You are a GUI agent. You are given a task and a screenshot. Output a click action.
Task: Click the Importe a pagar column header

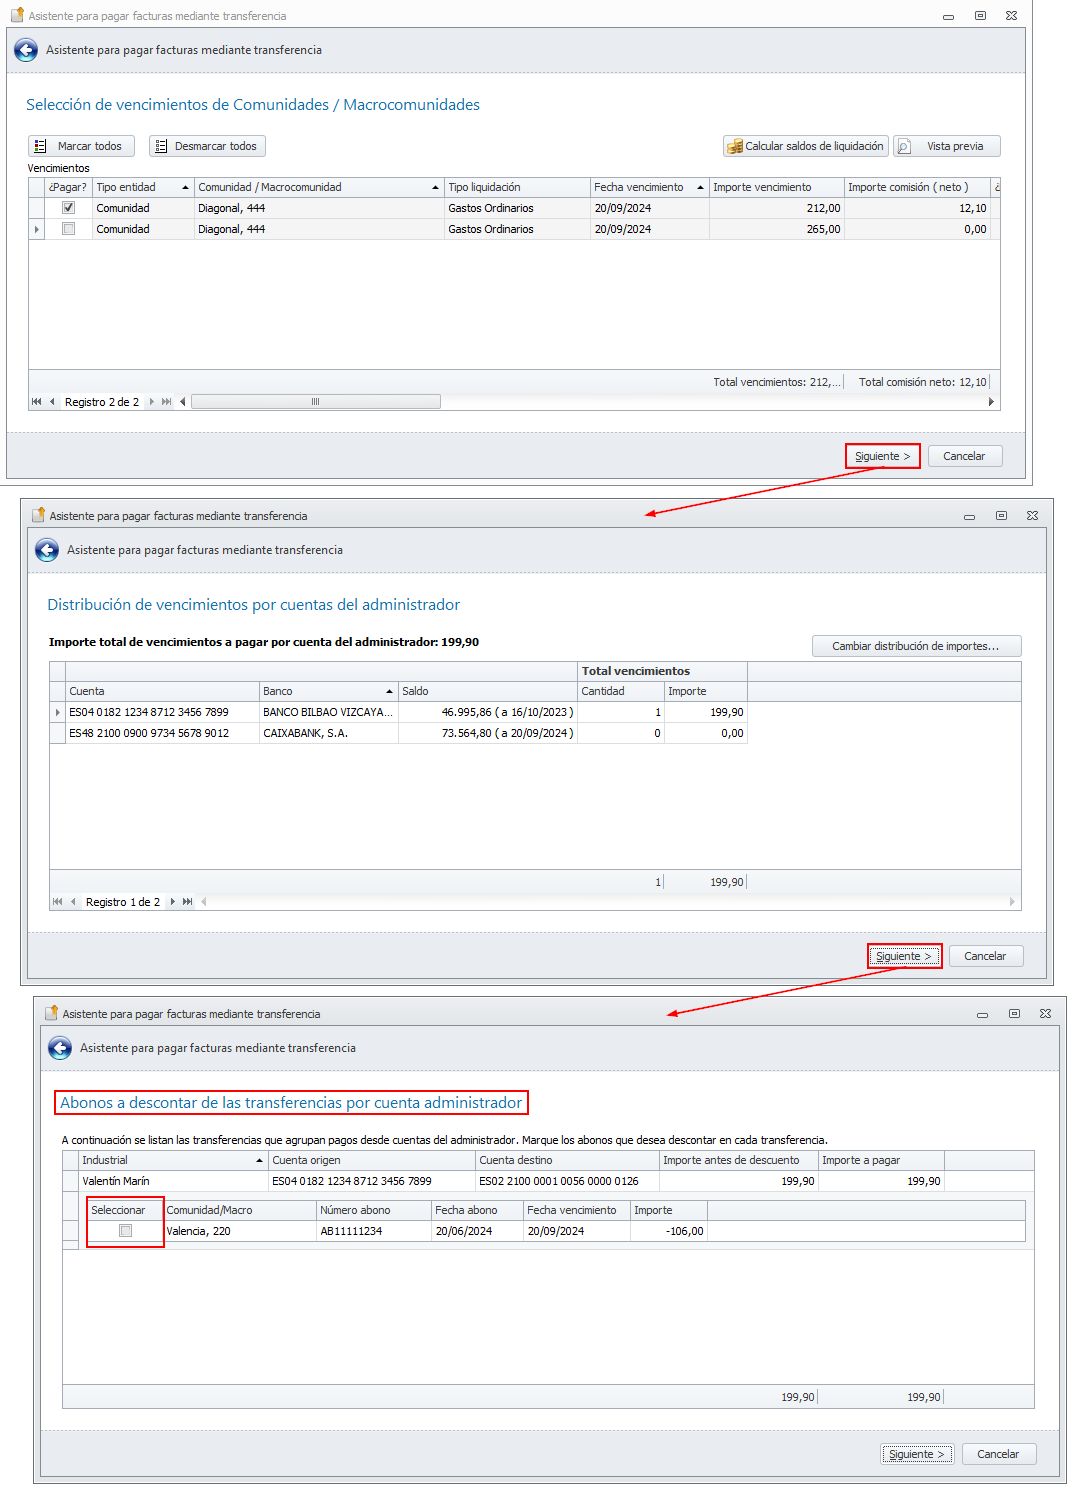click(881, 1160)
